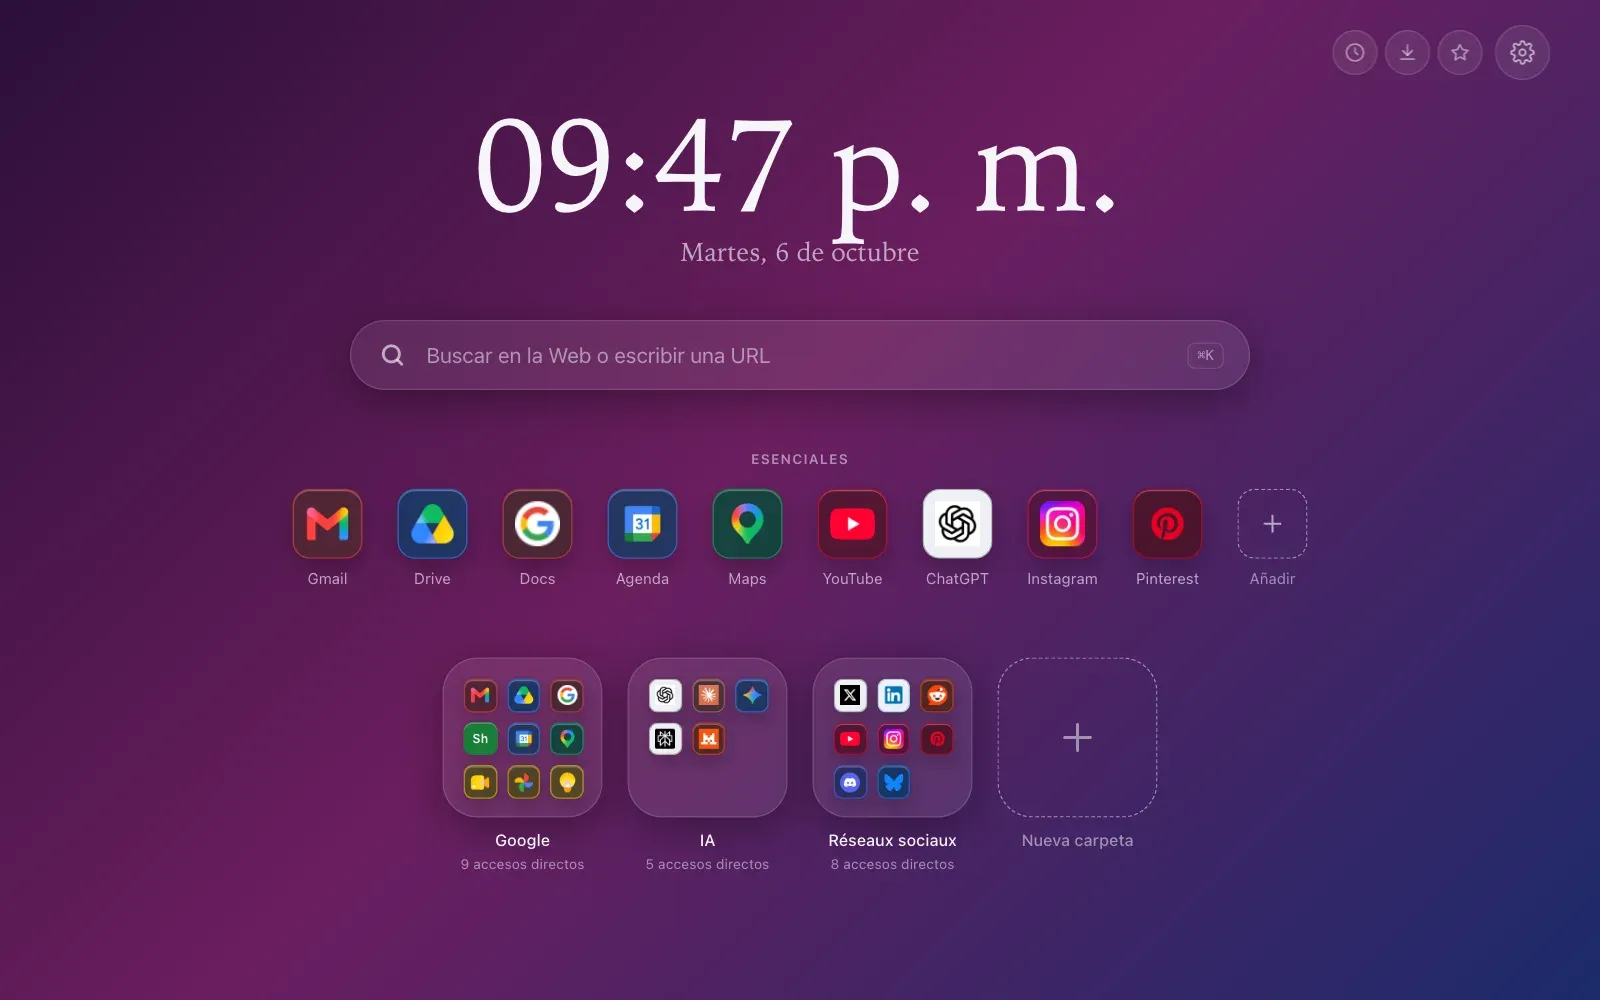Open Instagram in the Esenciales row
This screenshot has height=1000, width=1600.
coord(1062,524)
